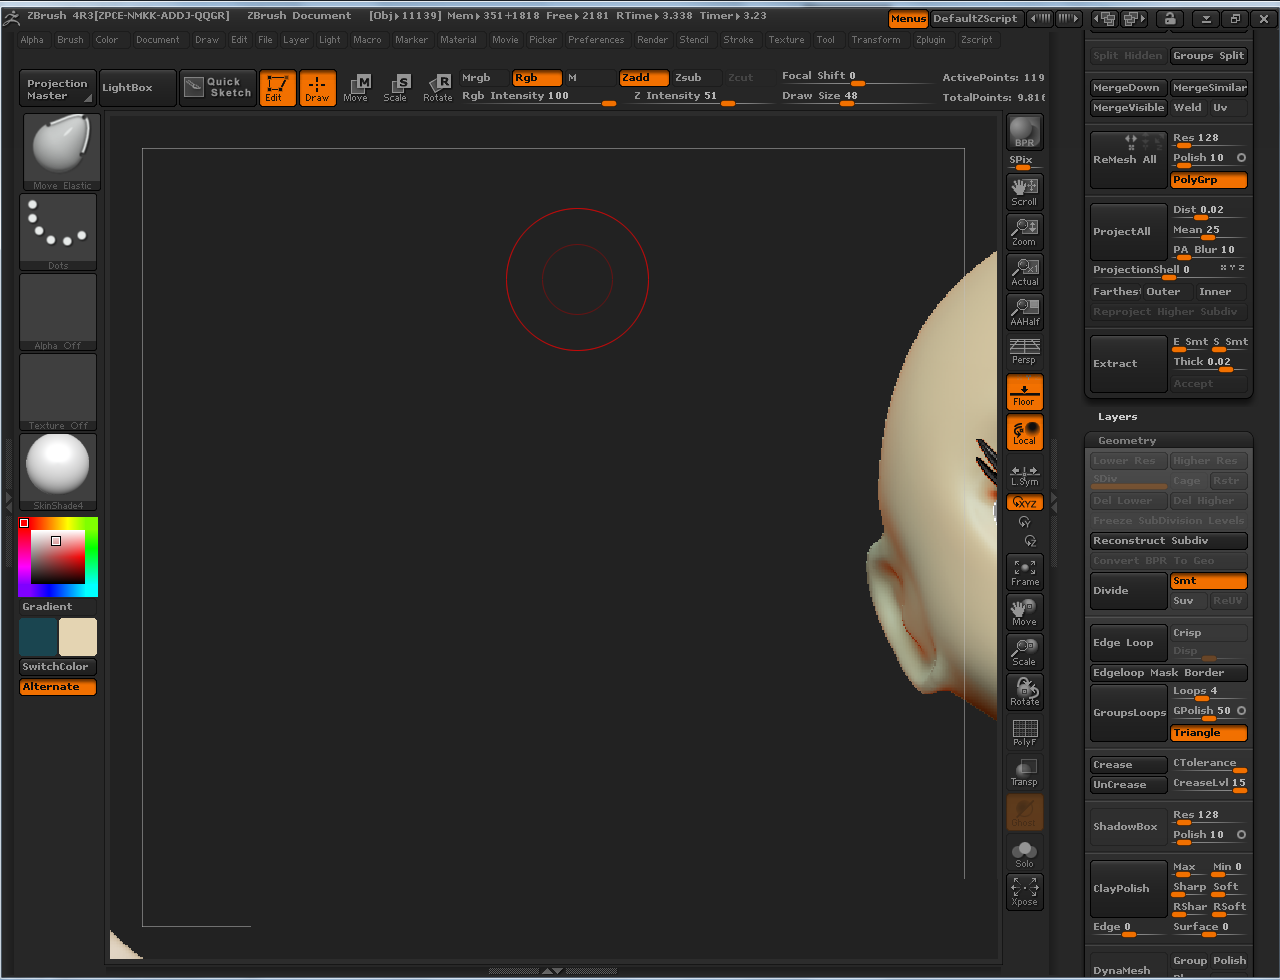Toggle Smt option beside Divide
1280x980 pixels.
1208,581
